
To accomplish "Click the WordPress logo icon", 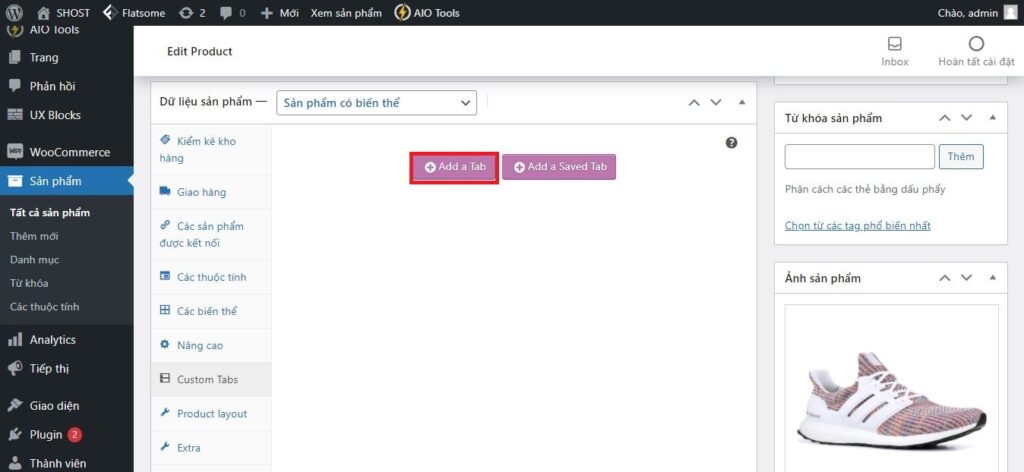I will [14, 13].
